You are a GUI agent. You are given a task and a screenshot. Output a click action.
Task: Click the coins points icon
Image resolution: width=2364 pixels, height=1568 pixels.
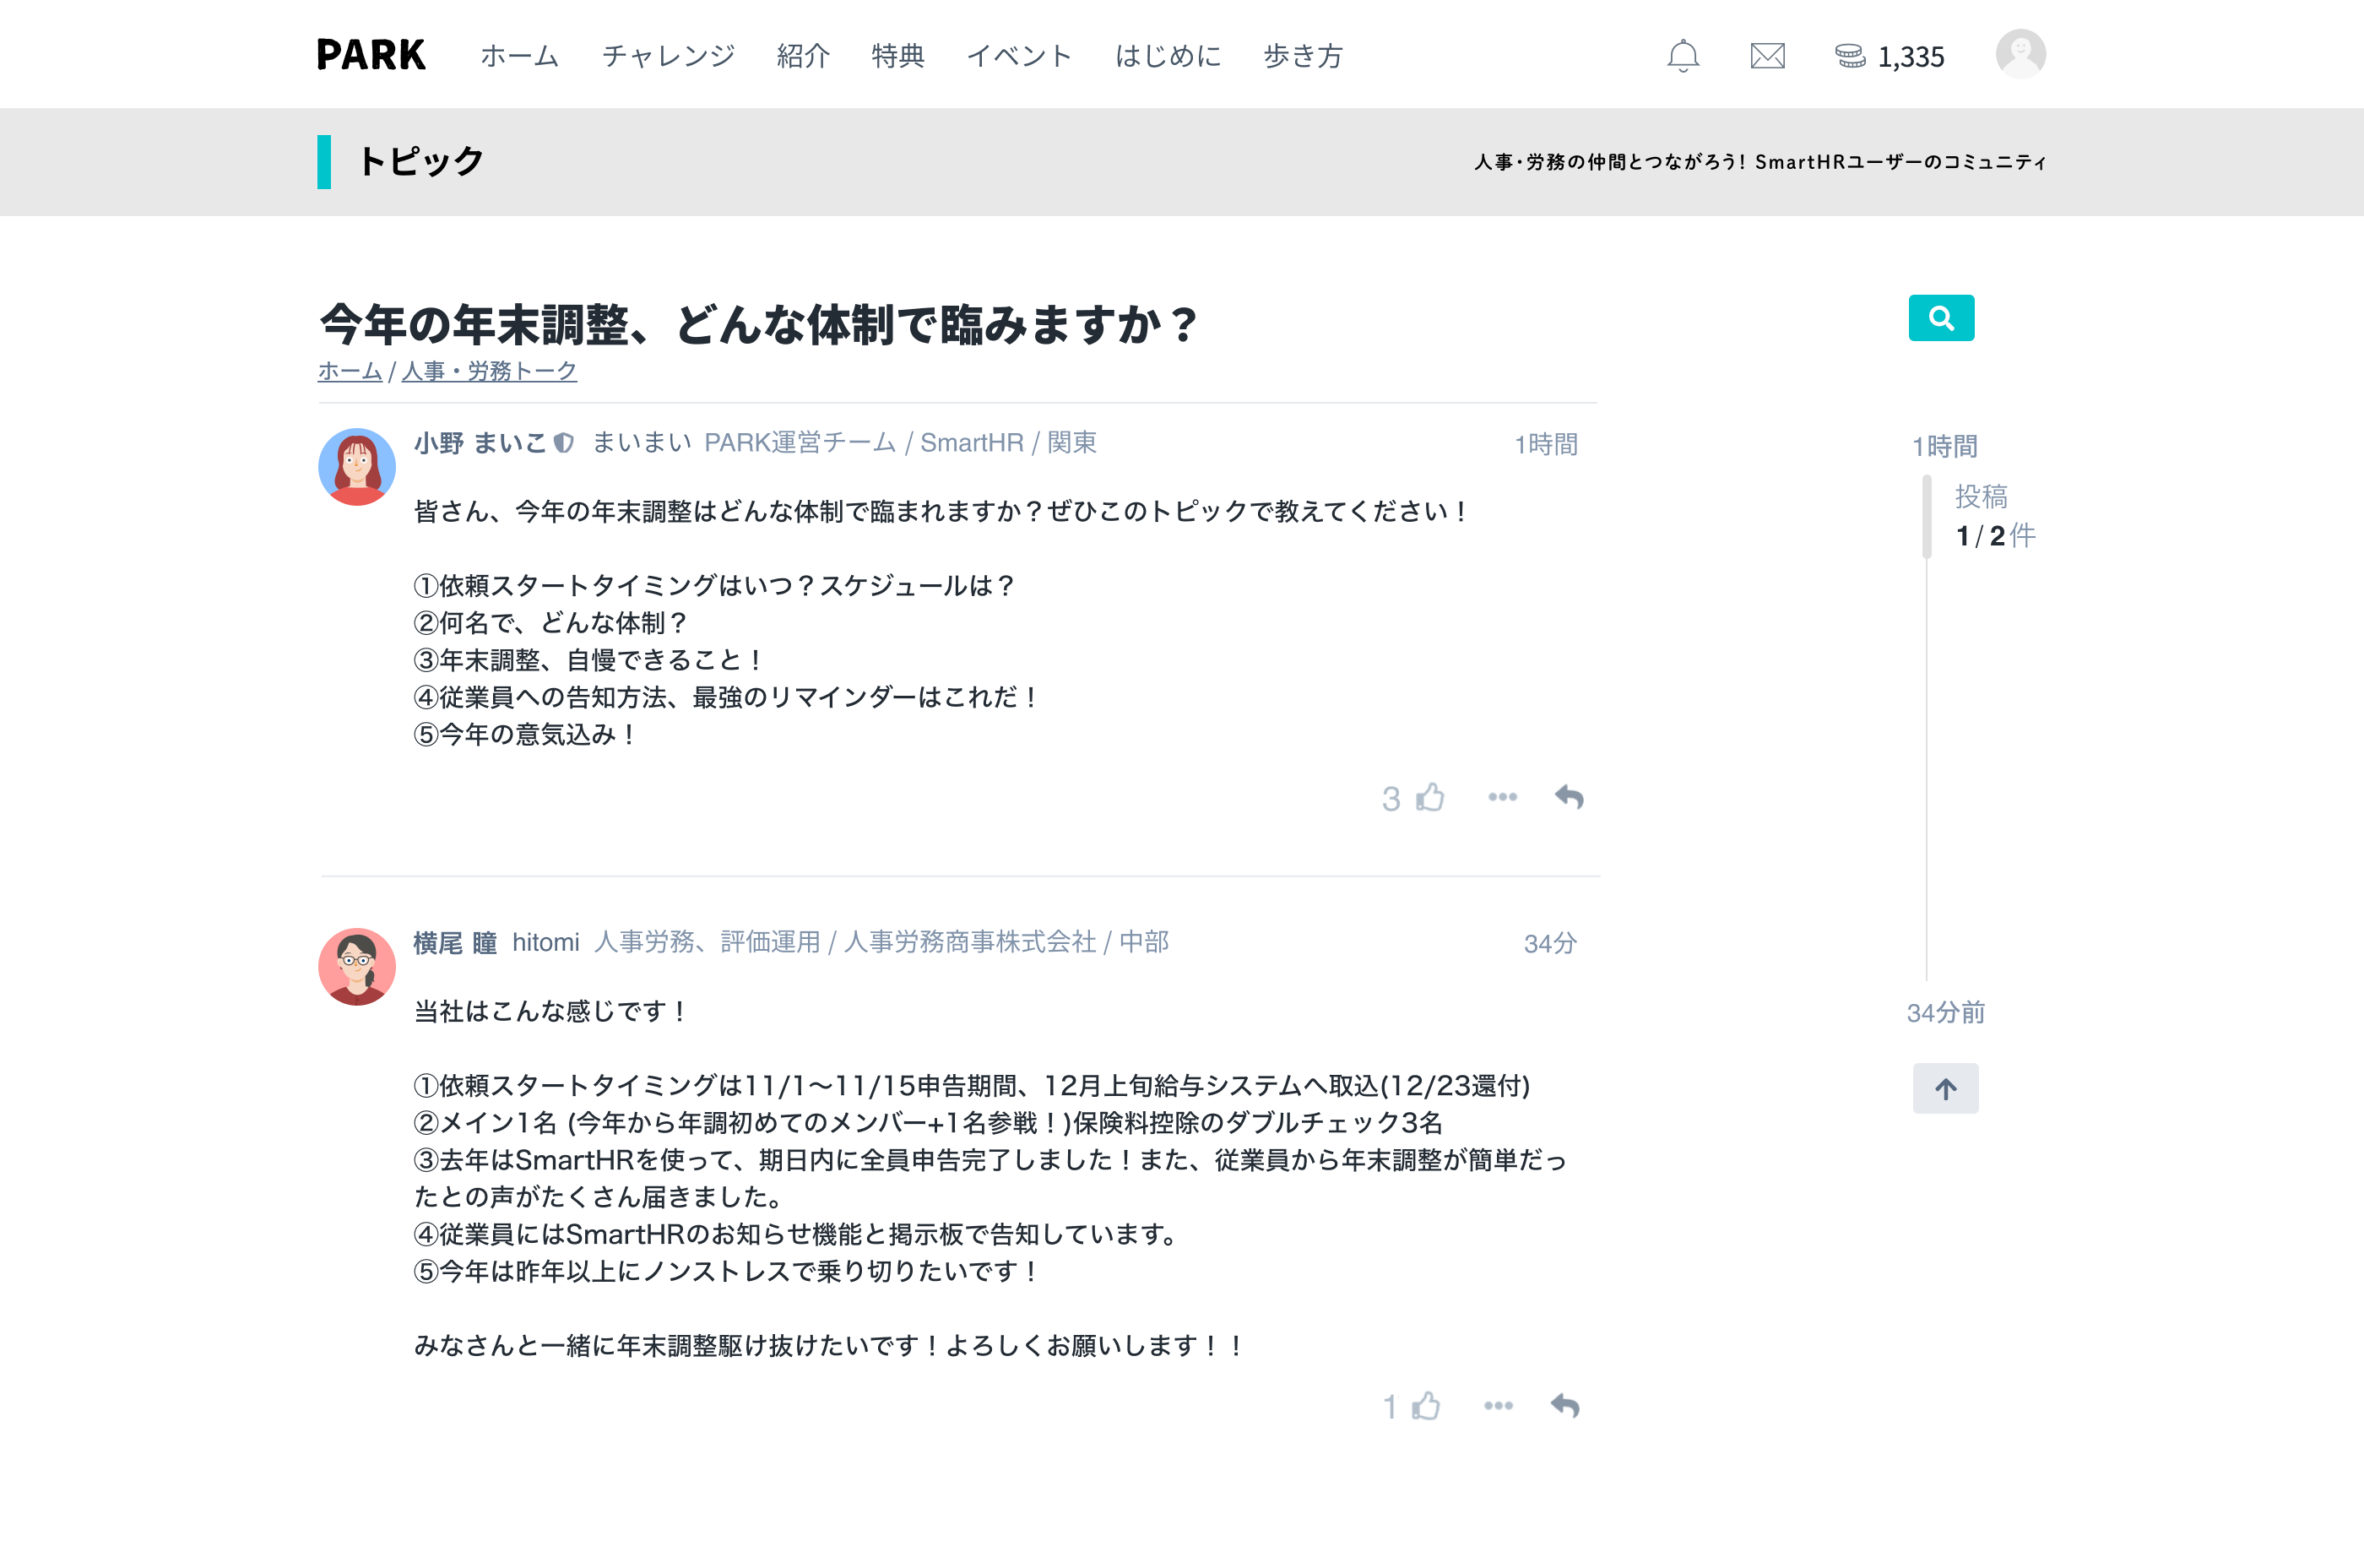point(1849,56)
